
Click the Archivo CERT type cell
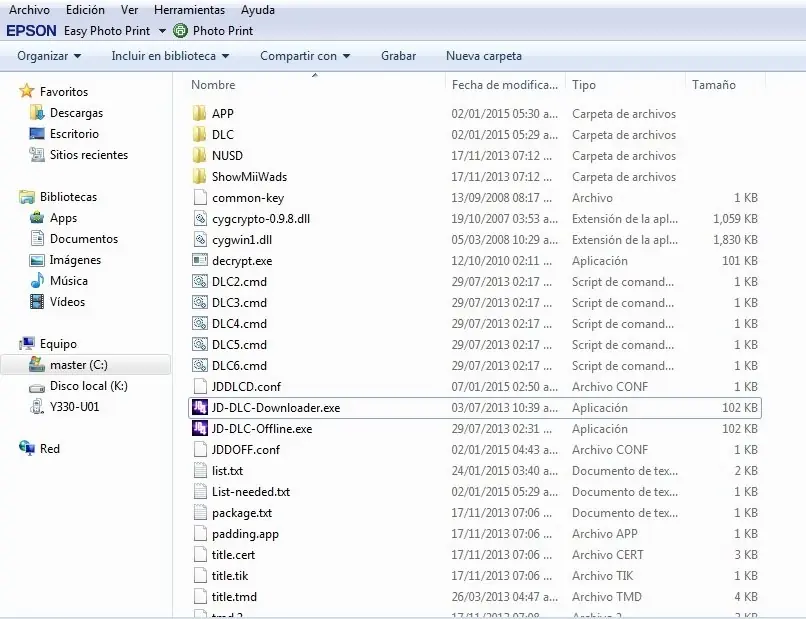click(608, 555)
